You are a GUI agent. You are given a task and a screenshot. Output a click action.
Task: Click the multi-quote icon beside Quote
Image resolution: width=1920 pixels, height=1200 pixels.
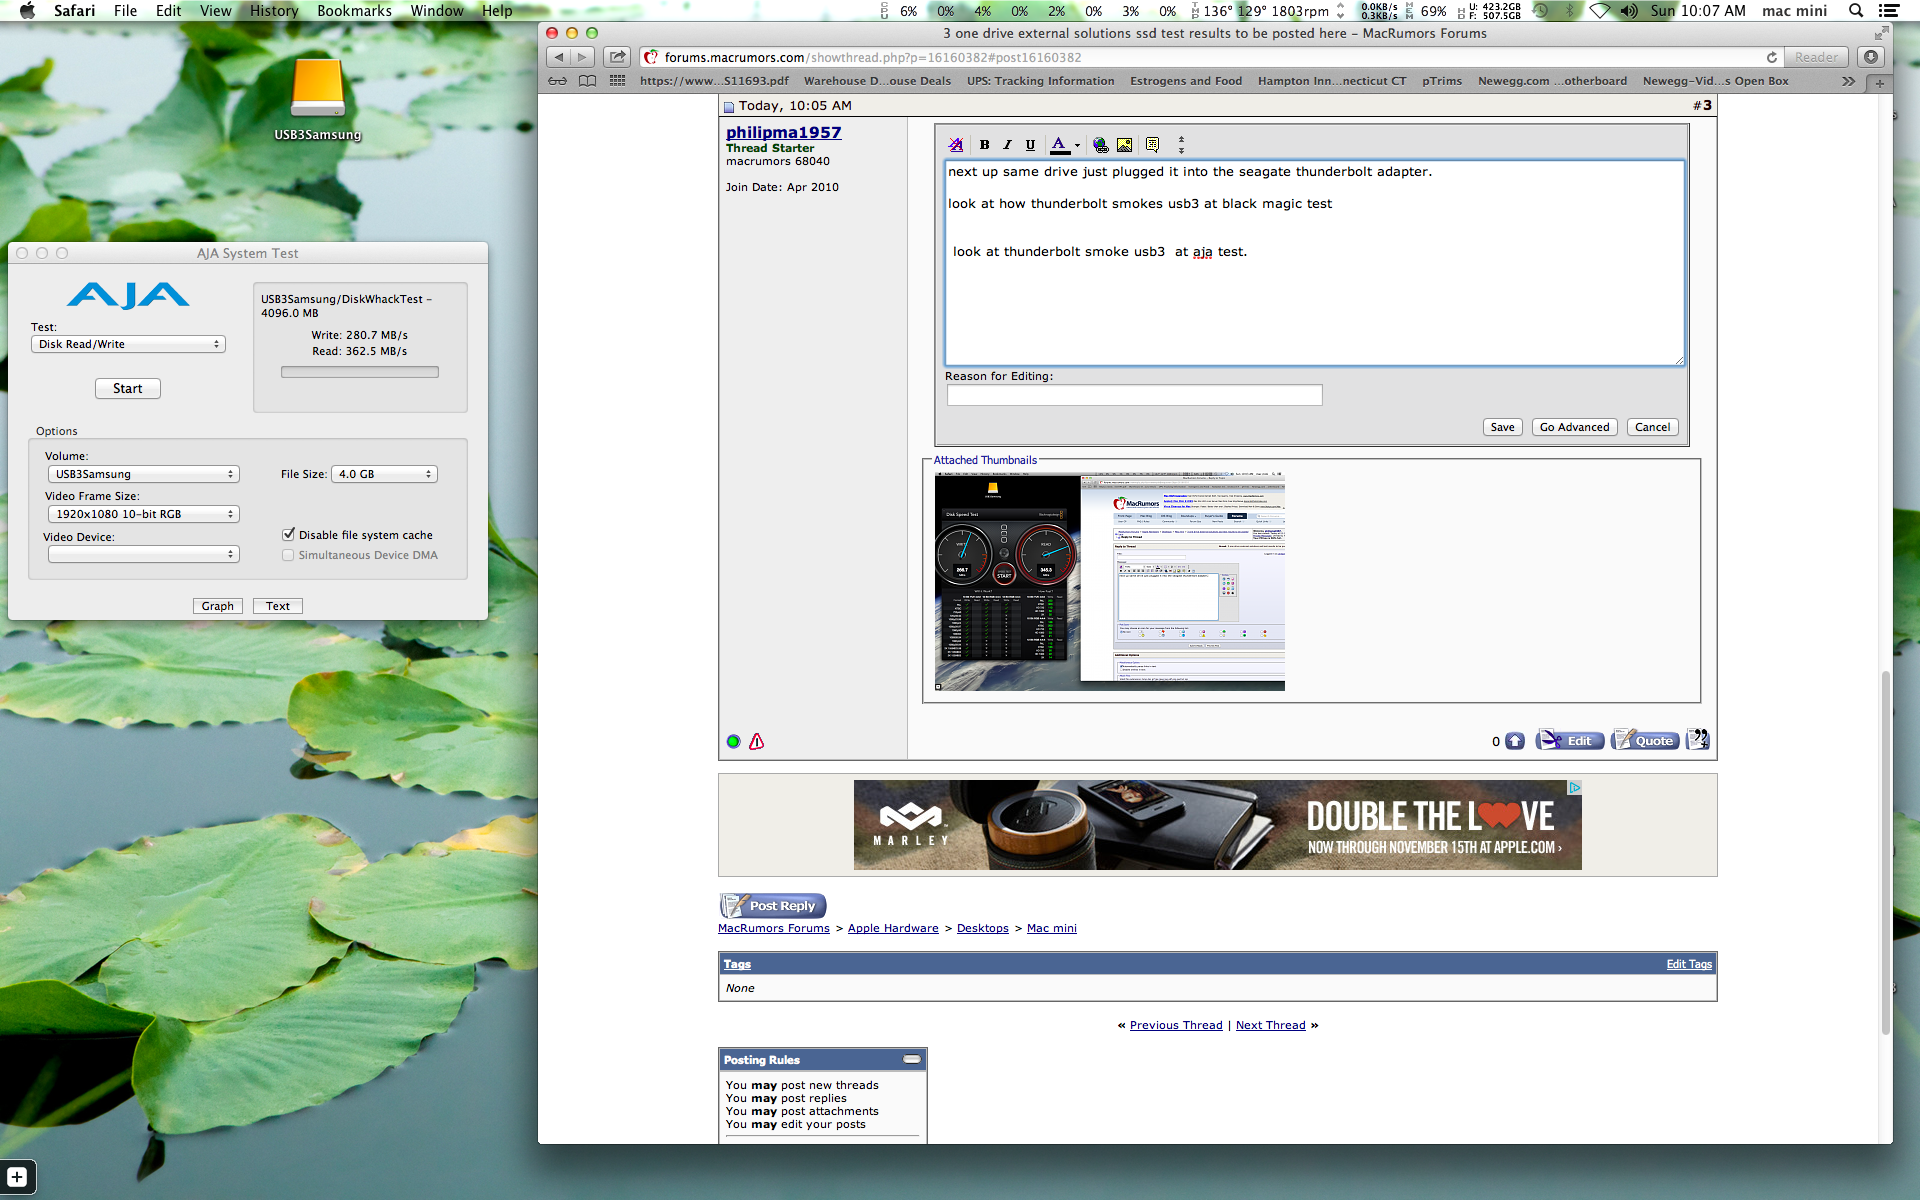pyautogui.click(x=1697, y=740)
